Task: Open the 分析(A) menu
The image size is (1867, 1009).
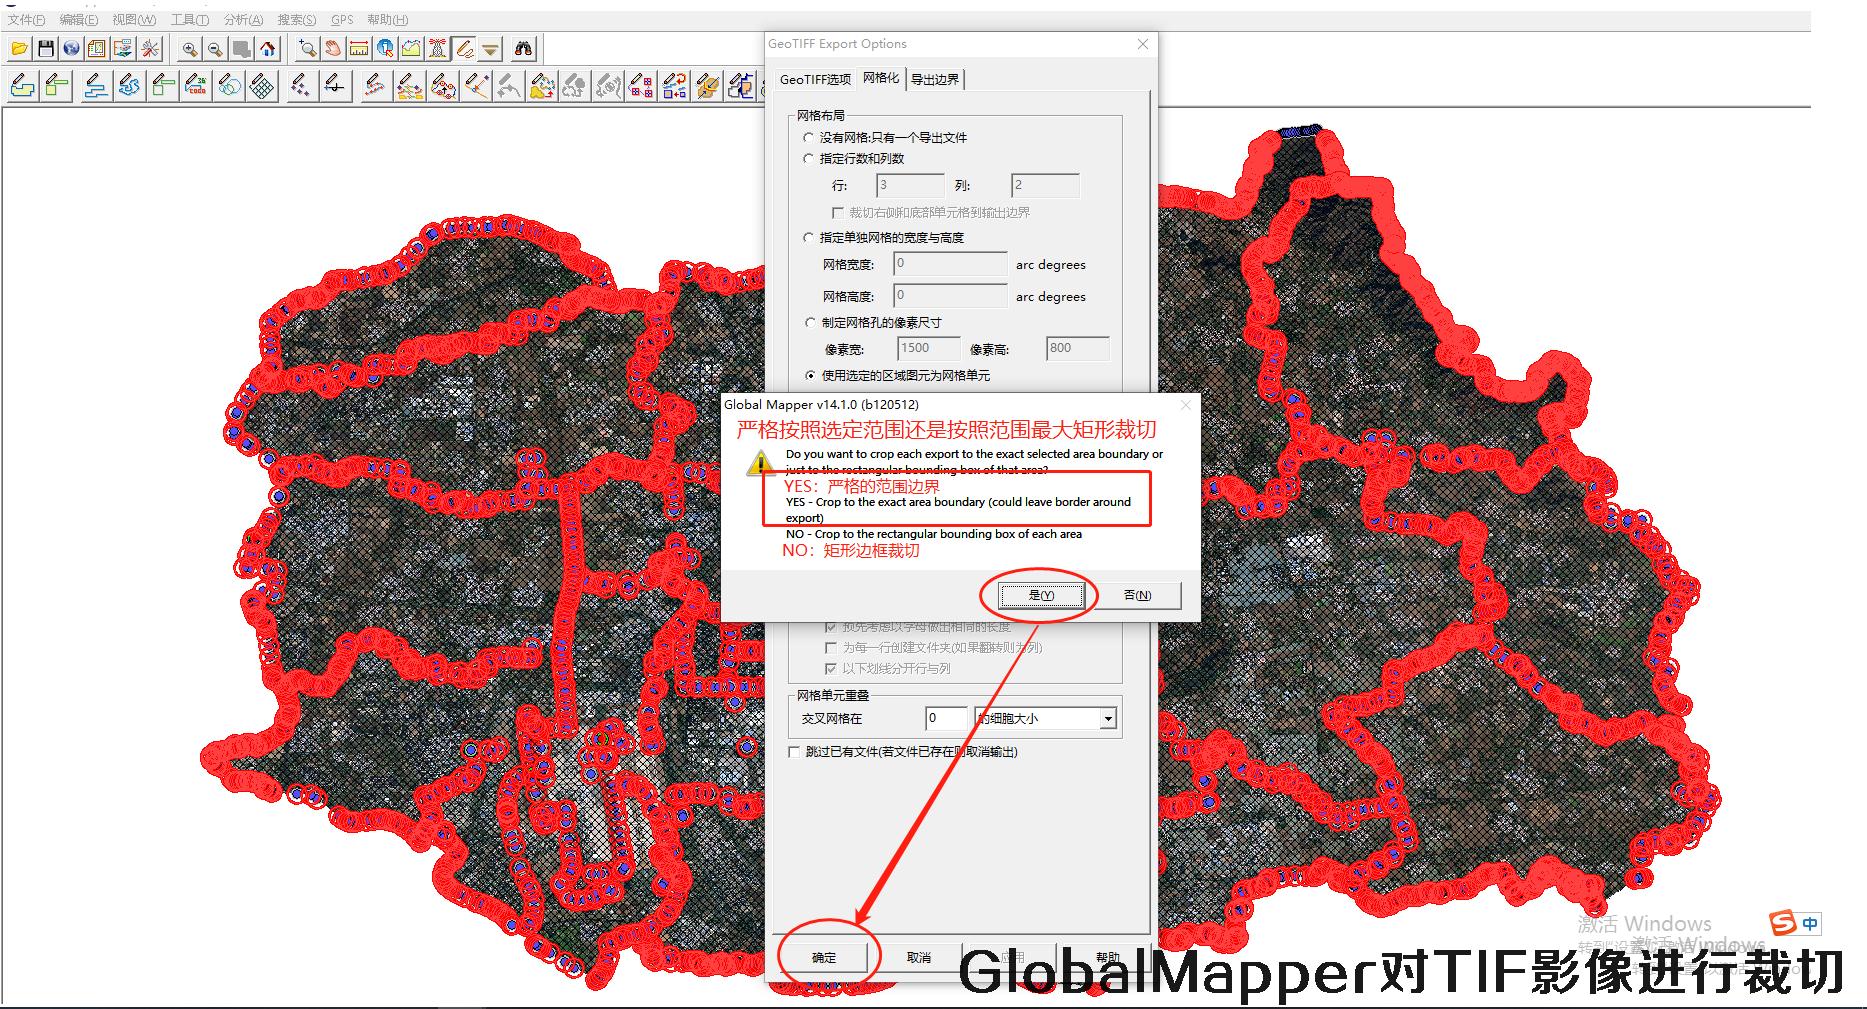Action: [243, 20]
